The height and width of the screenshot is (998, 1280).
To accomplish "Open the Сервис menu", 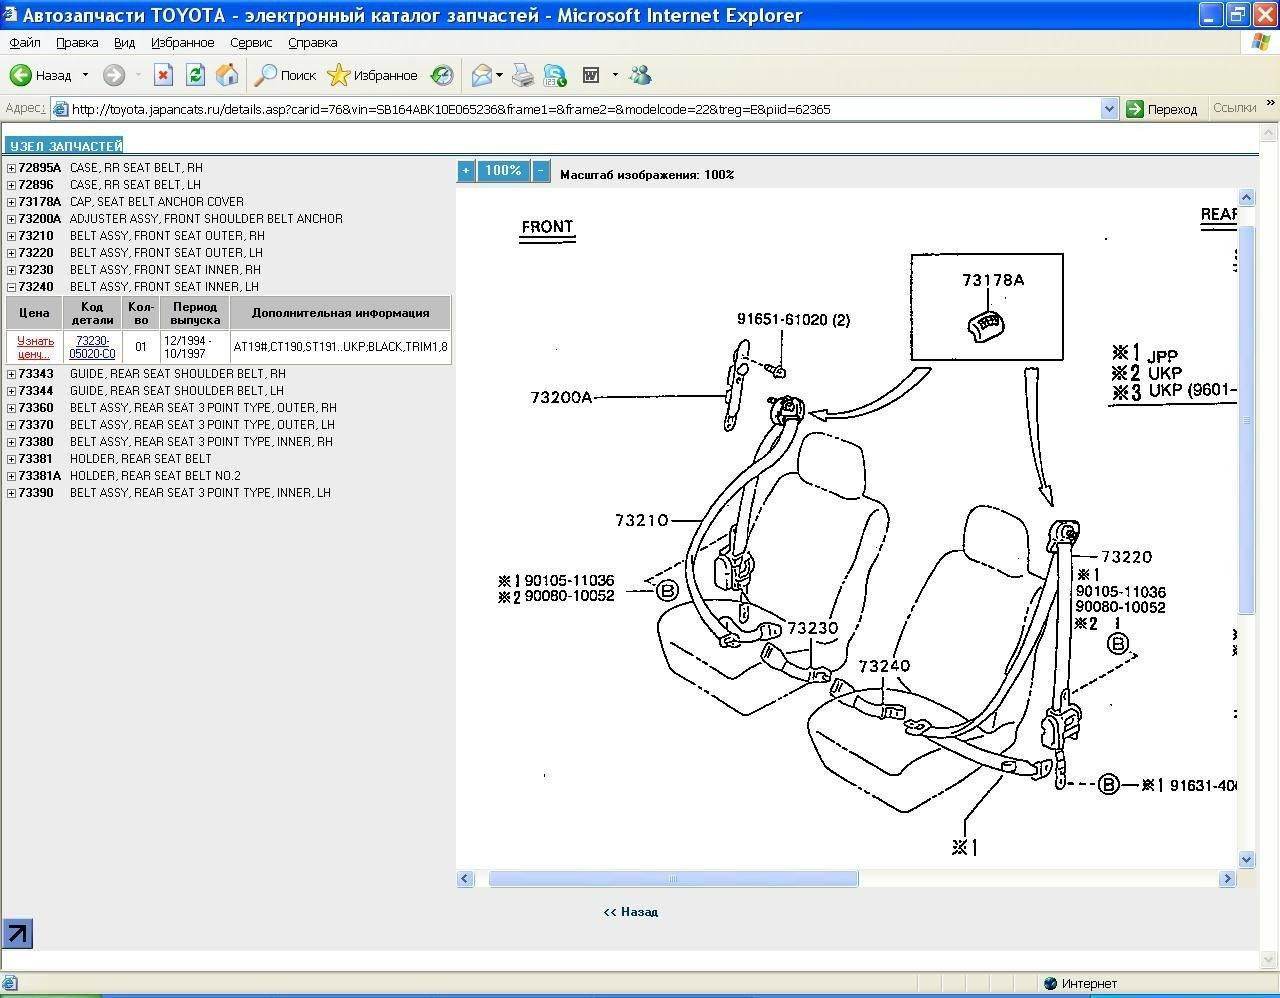I will pyautogui.click(x=250, y=43).
